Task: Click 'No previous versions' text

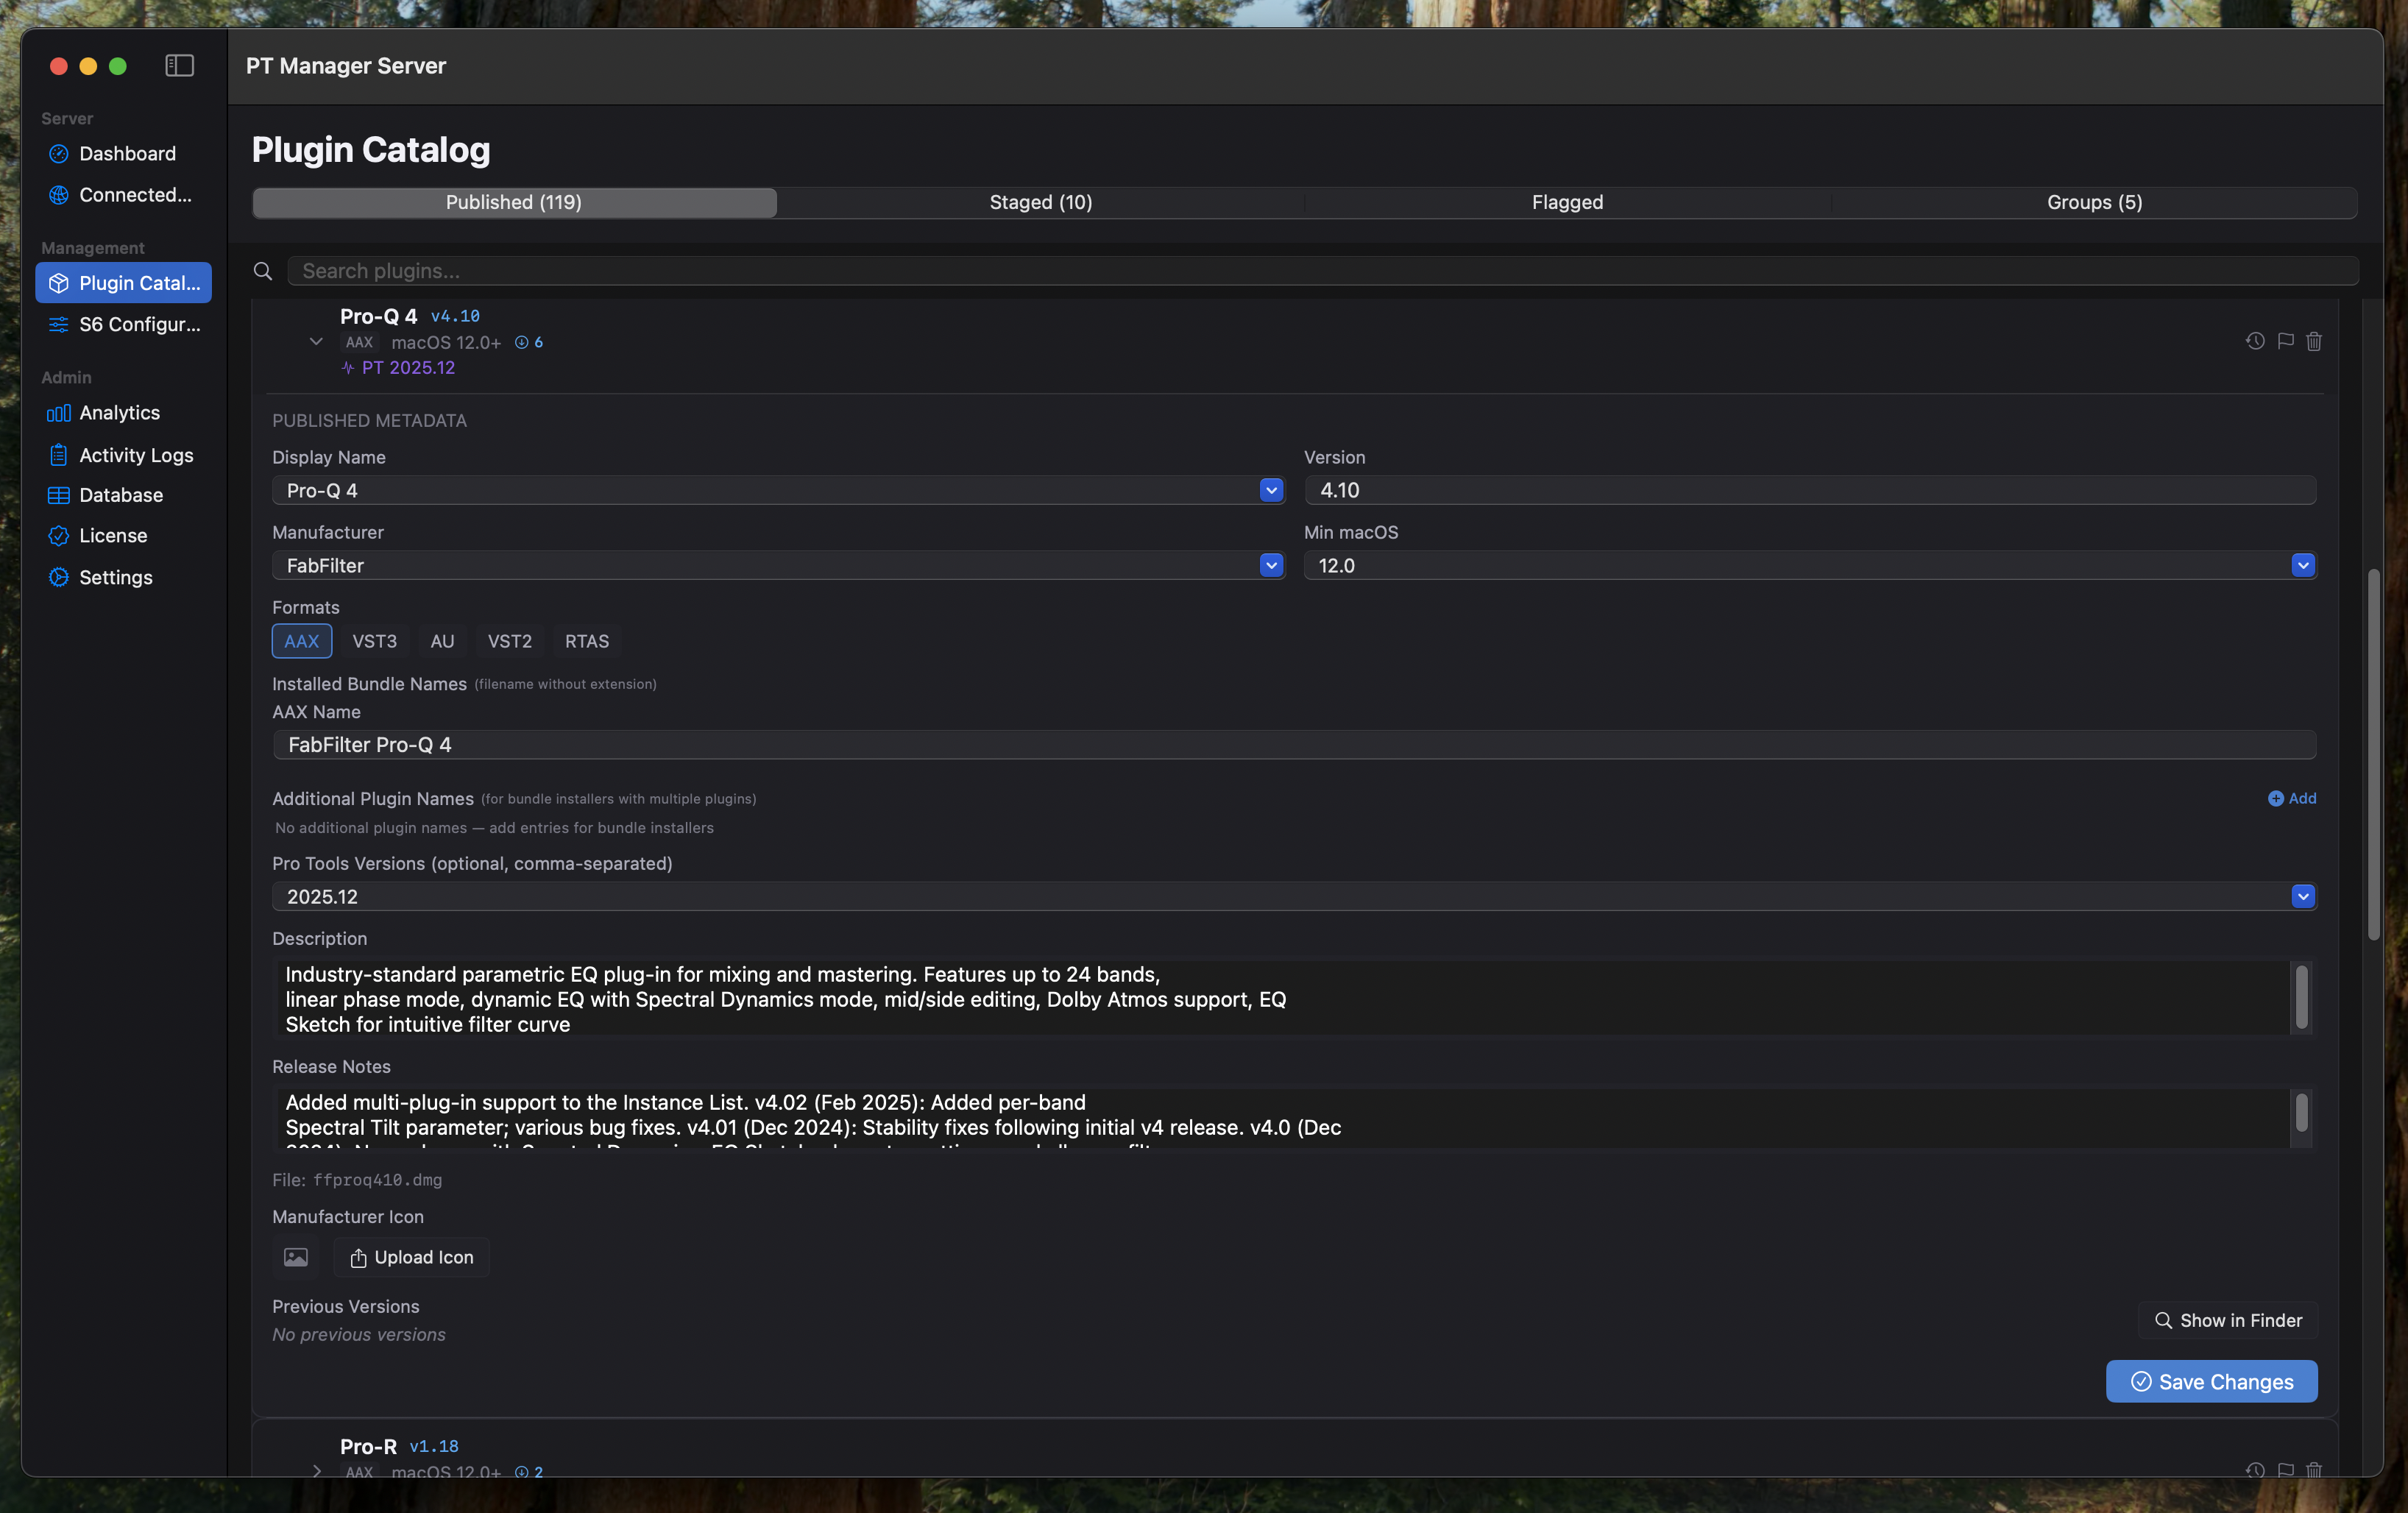Action: click(359, 1334)
